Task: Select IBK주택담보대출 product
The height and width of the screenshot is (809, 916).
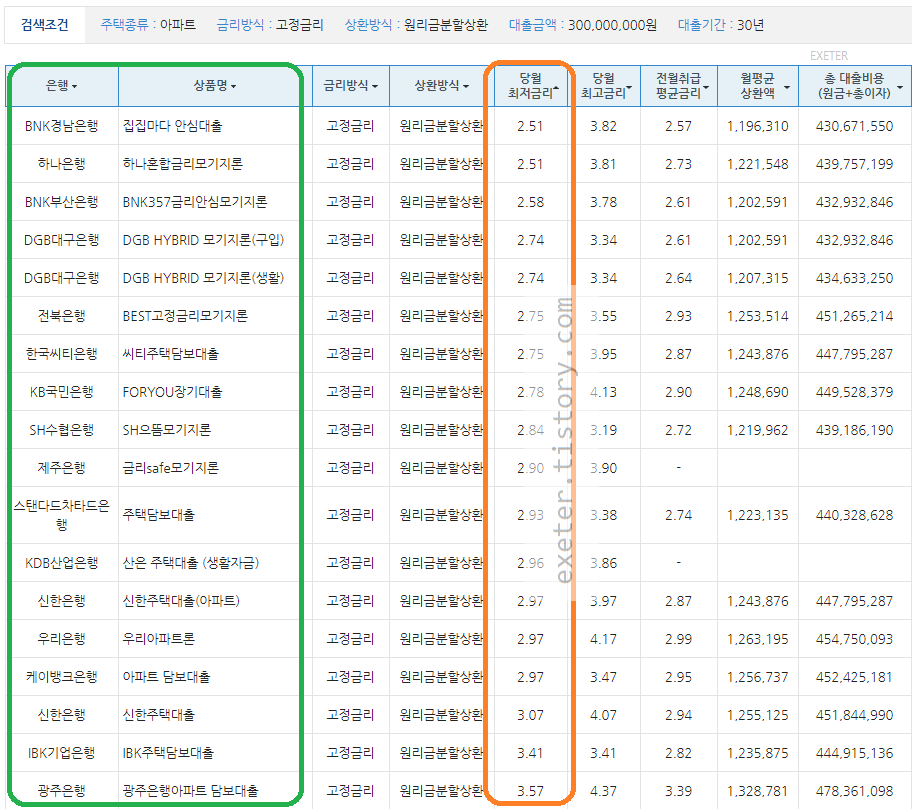Action: (x=168, y=753)
